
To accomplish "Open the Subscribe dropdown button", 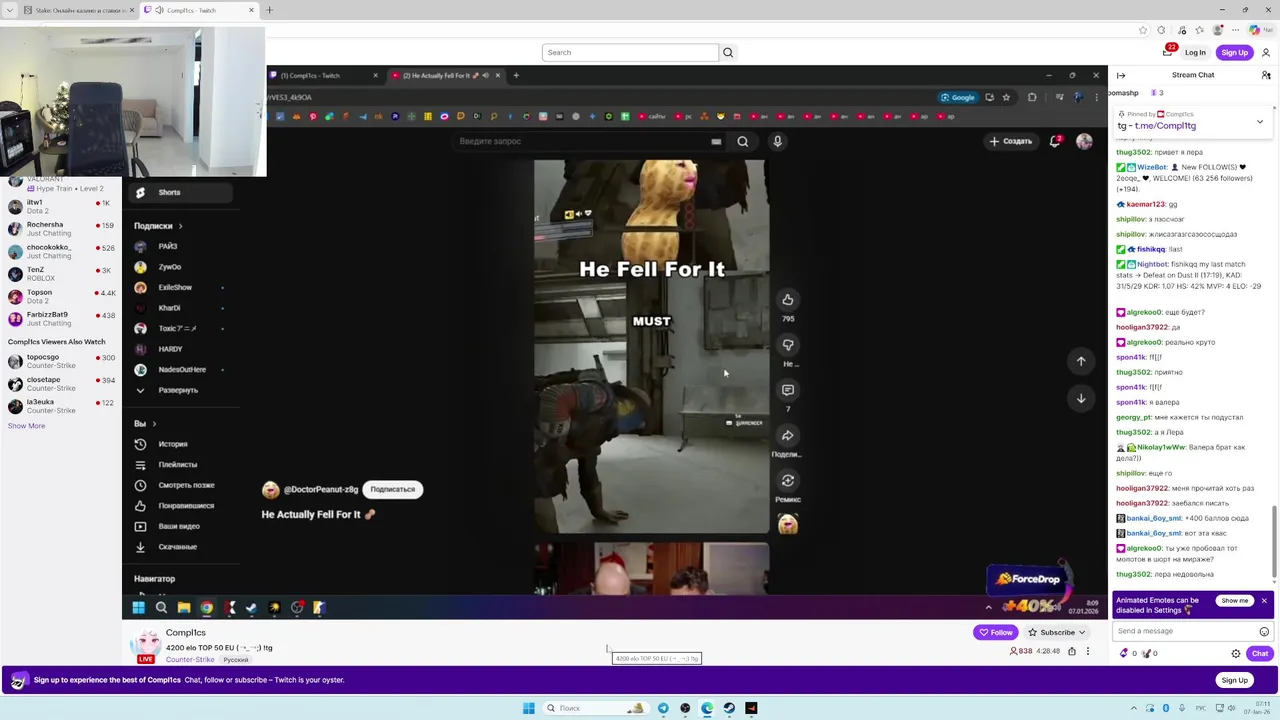I will coord(1057,632).
